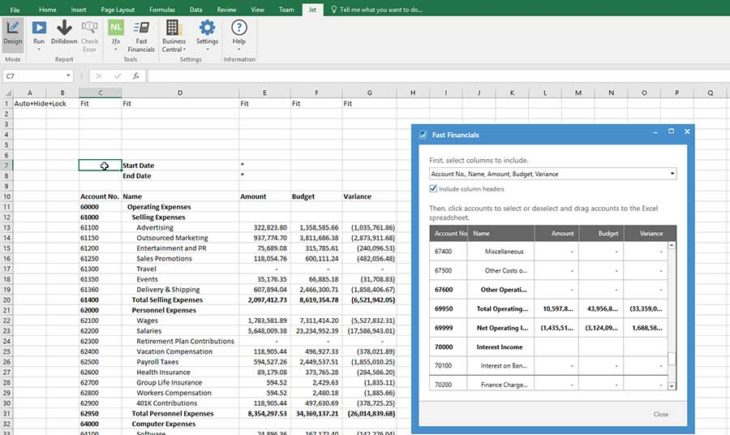Switch to the Insert tab

click(x=78, y=9)
